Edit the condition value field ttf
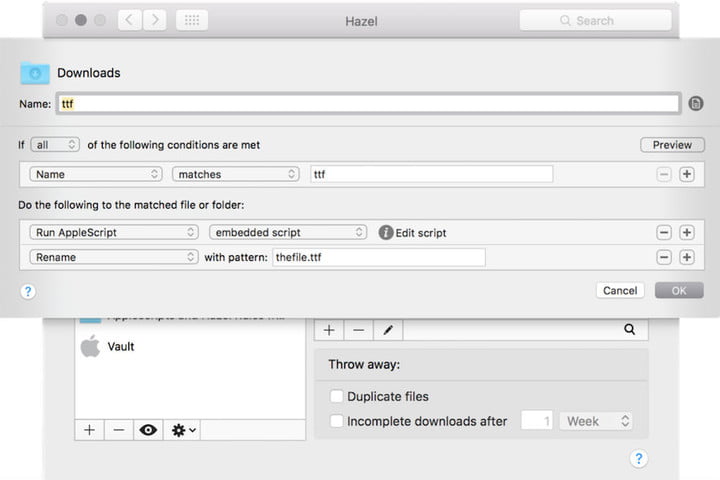This screenshot has height=480, width=720. pyautogui.click(x=432, y=175)
